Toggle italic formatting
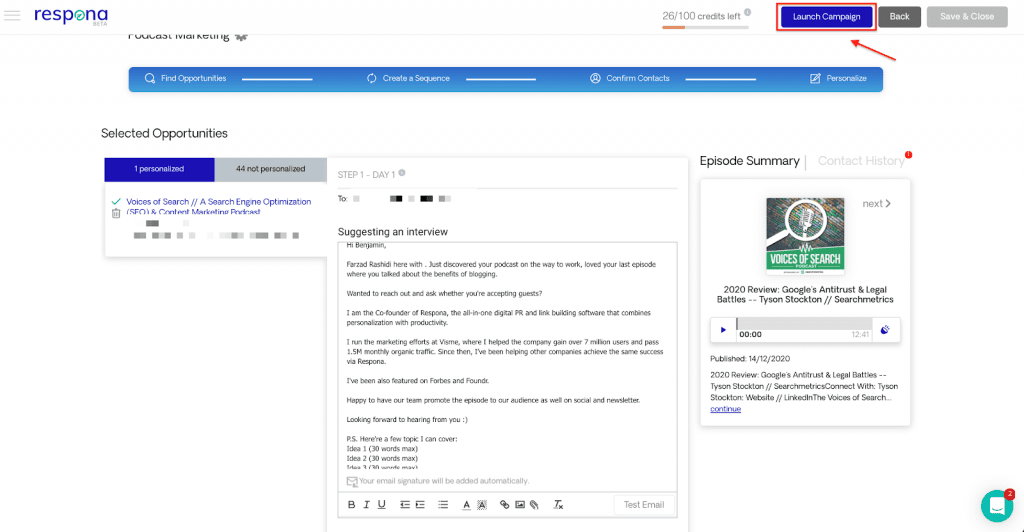Image resolution: width=1024 pixels, height=532 pixels. [366, 505]
